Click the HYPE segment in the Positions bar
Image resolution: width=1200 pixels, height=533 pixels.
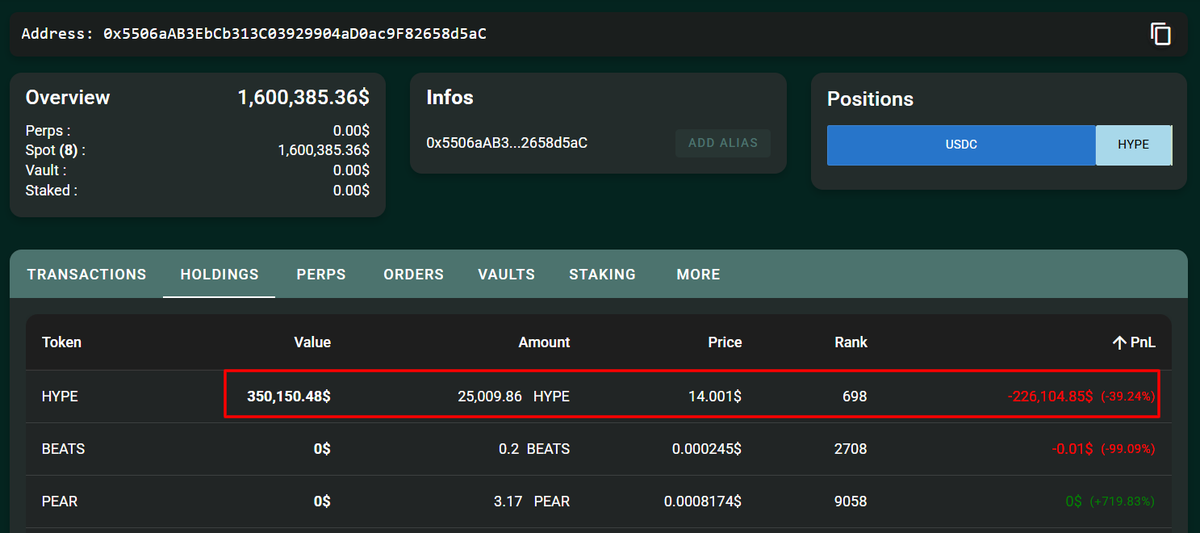click(x=1134, y=145)
